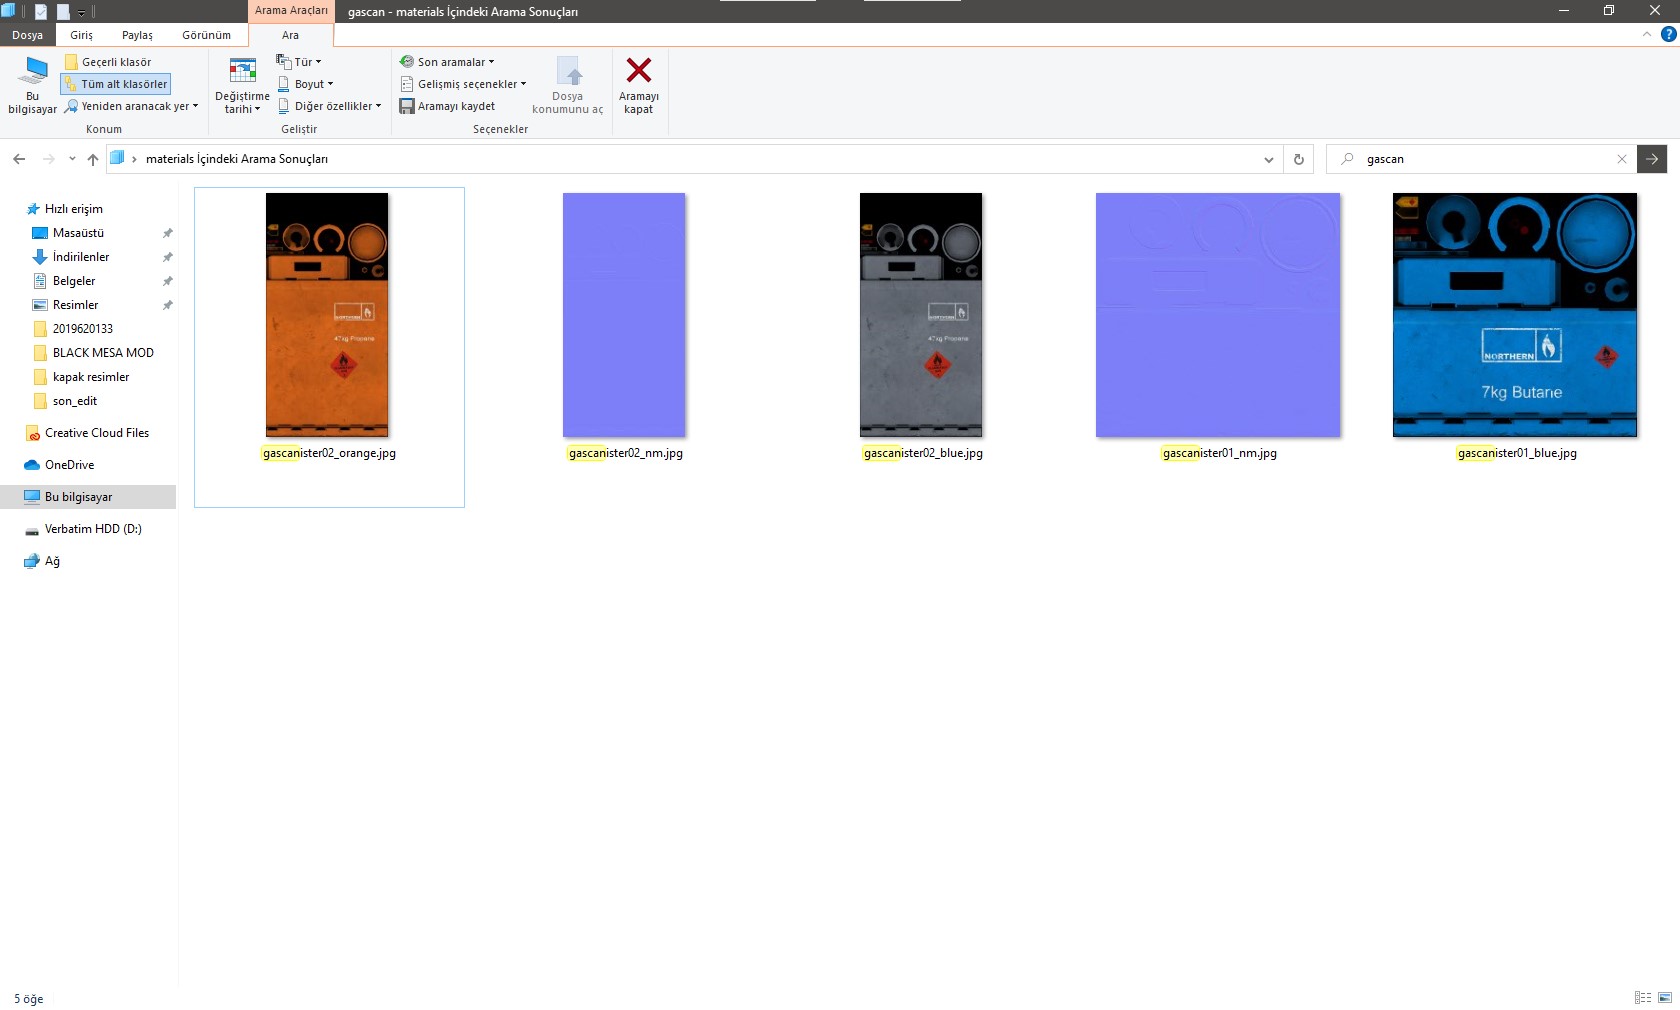Viewport: 1680px width, 1010px height.
Task: Switch to Paylaş ribbon tab
Action: click(137, 35)
